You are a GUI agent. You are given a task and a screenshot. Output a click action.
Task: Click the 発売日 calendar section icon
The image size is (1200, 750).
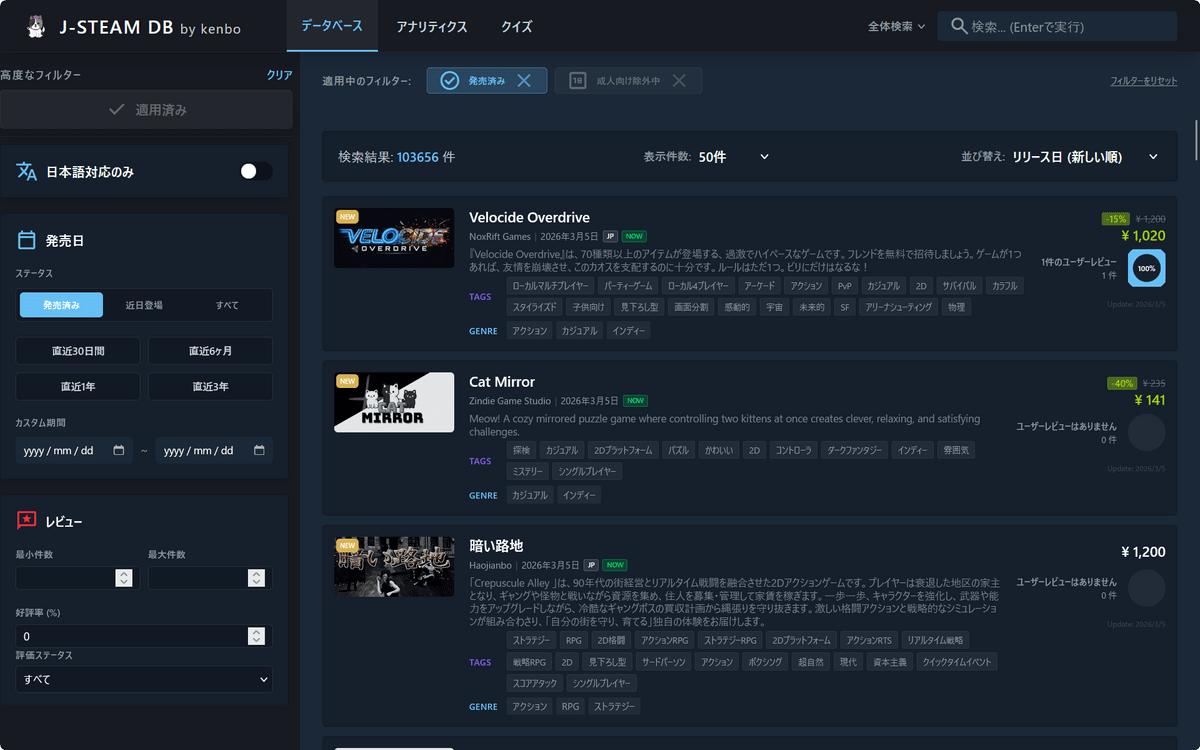(27, 241)
